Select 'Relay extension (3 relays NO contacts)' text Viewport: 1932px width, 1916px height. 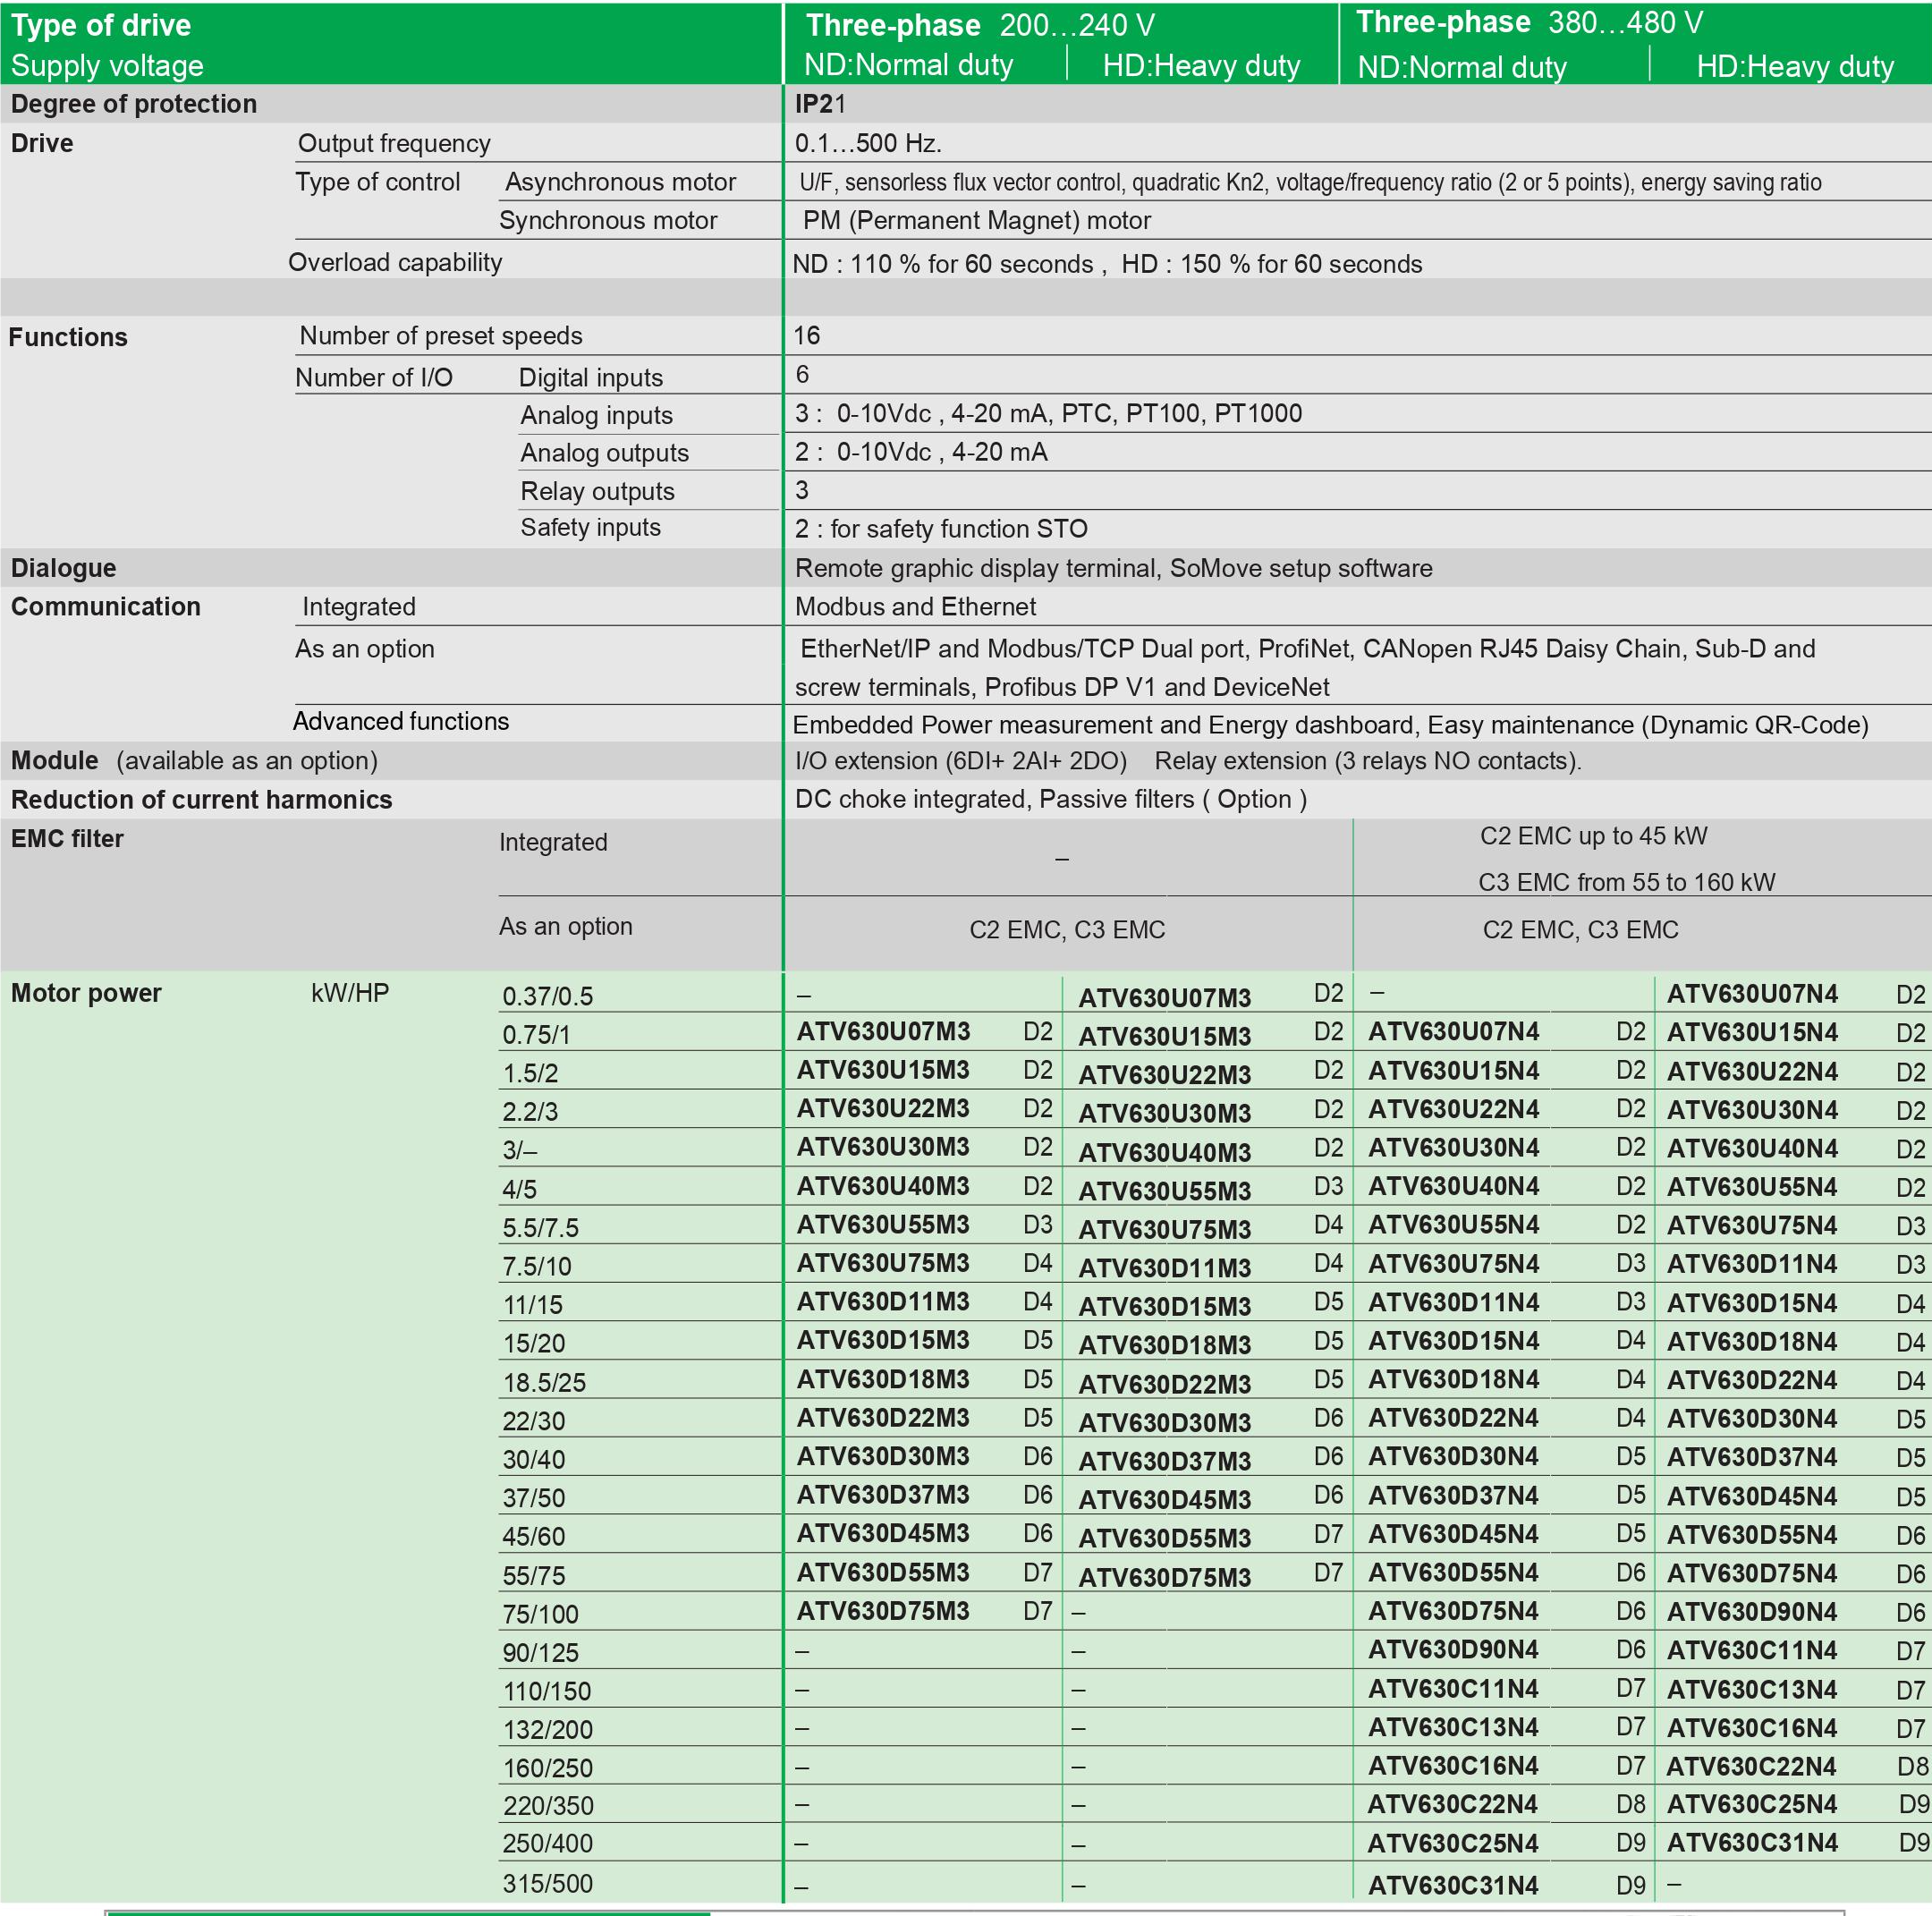coord(1367,761)
